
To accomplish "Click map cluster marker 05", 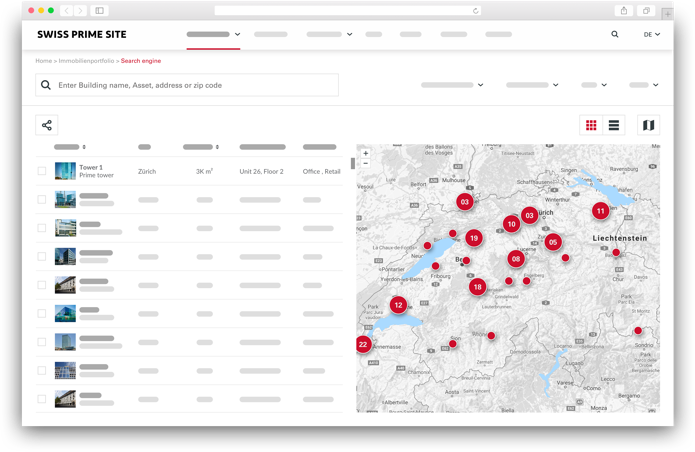I will 553,242.
